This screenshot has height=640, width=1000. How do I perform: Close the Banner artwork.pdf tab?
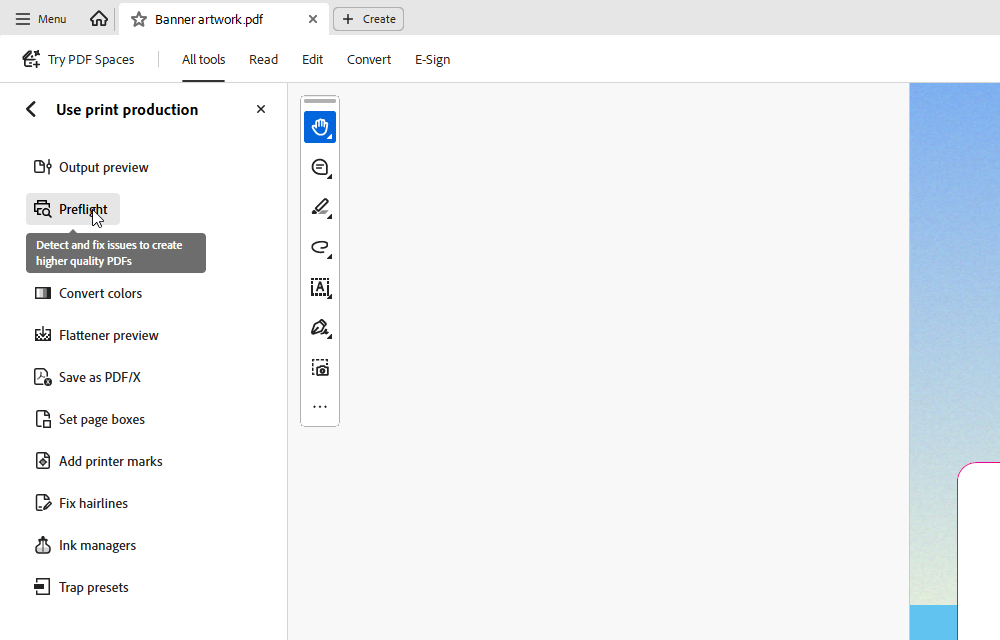[x=313, y=19]
